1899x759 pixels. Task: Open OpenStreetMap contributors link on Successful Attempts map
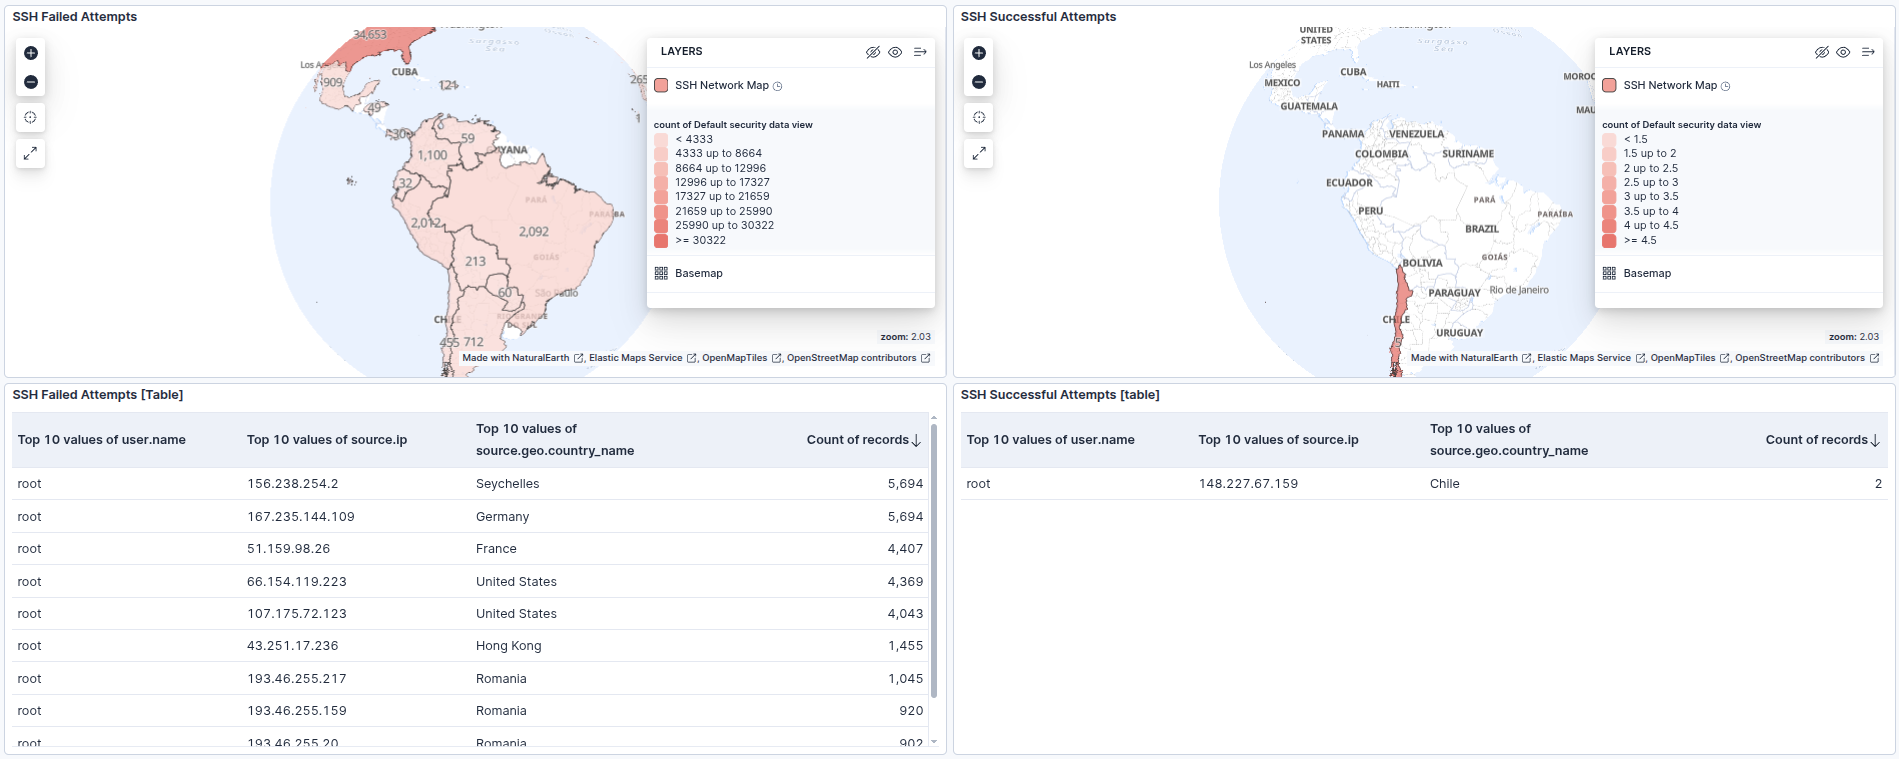click(x=1799, y=358)
